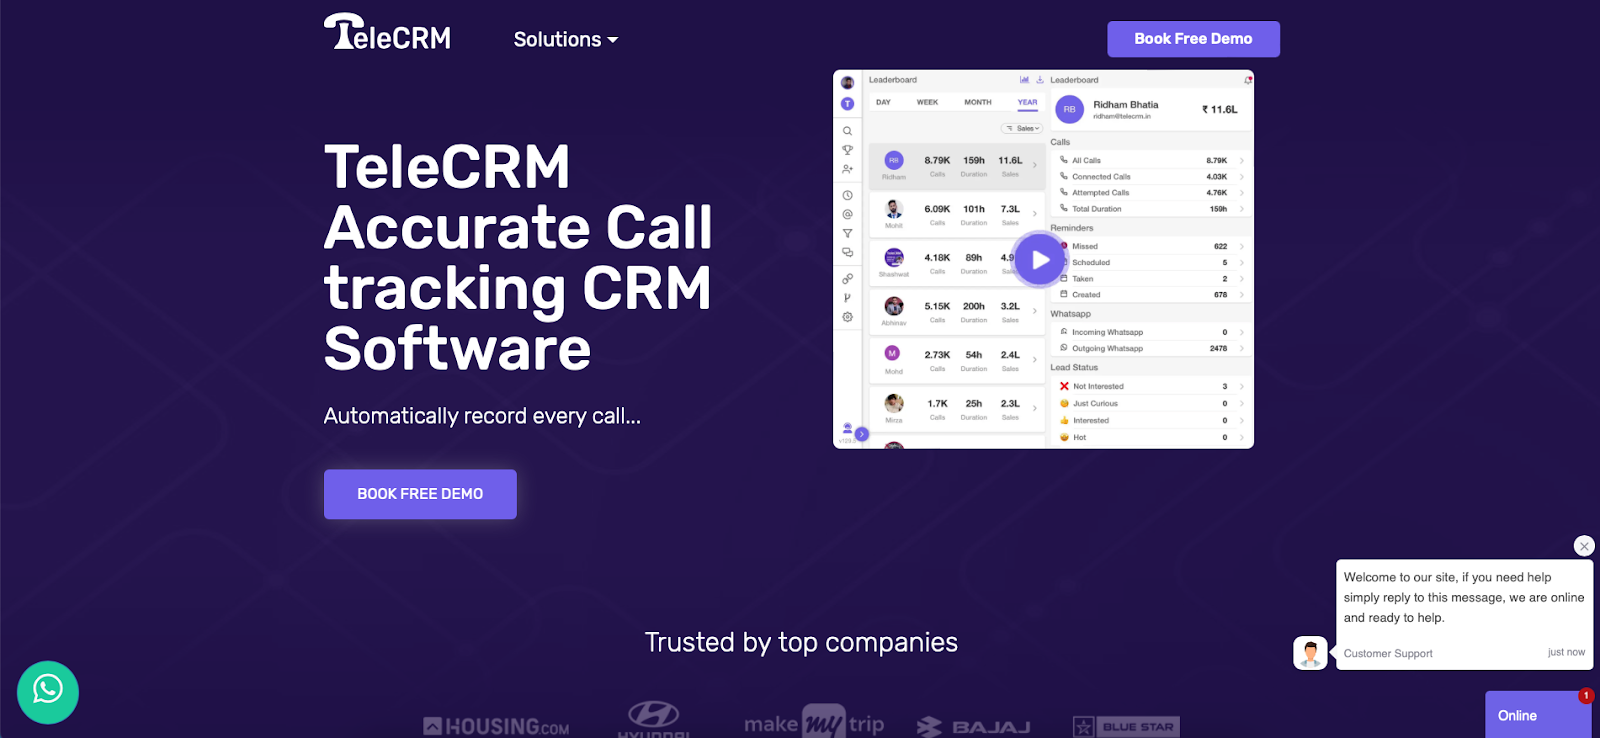Click the Taken reminders row
1600x738 pixels.
(x=1150, y=279)
